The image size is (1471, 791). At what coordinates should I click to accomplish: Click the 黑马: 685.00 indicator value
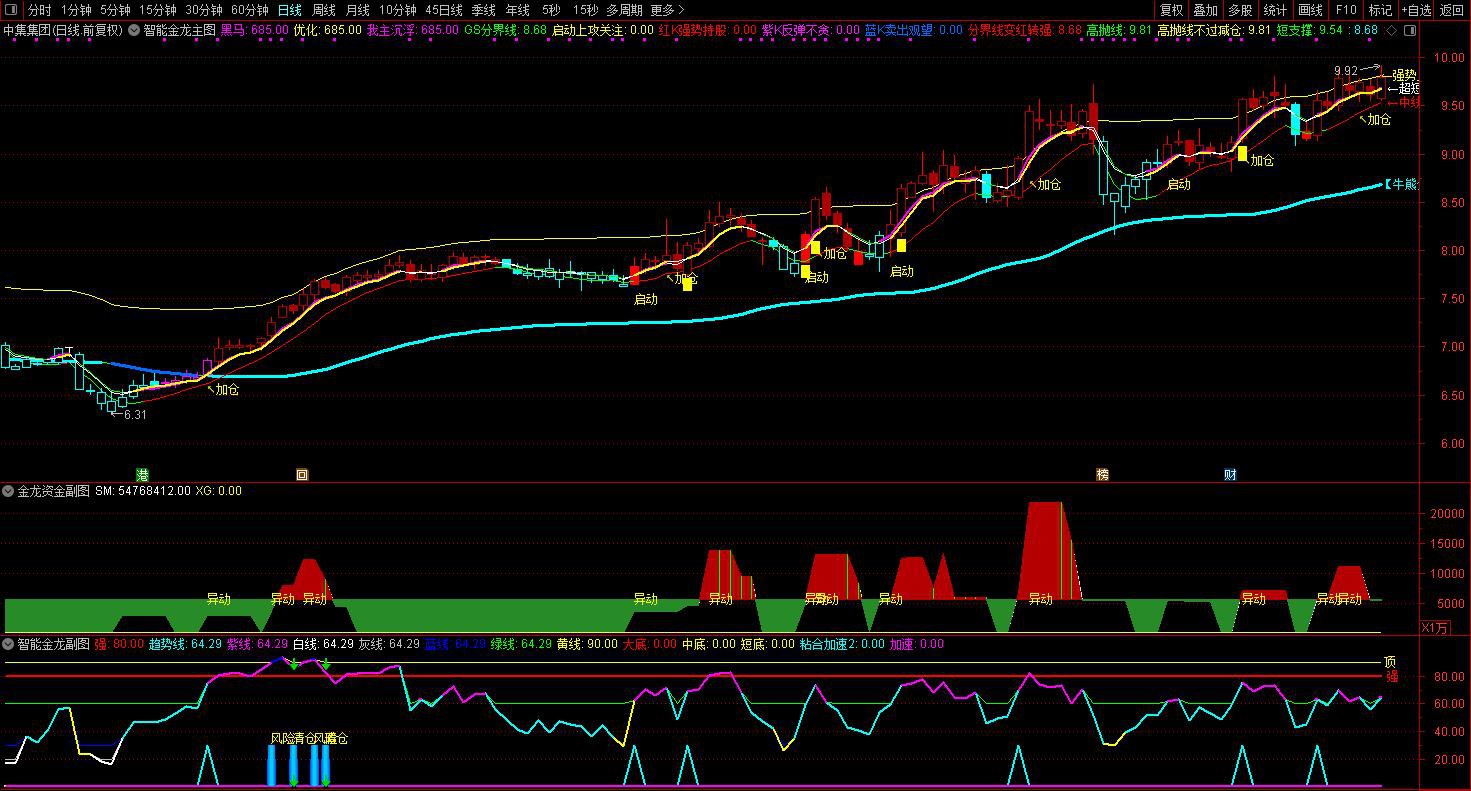(254, 30)
